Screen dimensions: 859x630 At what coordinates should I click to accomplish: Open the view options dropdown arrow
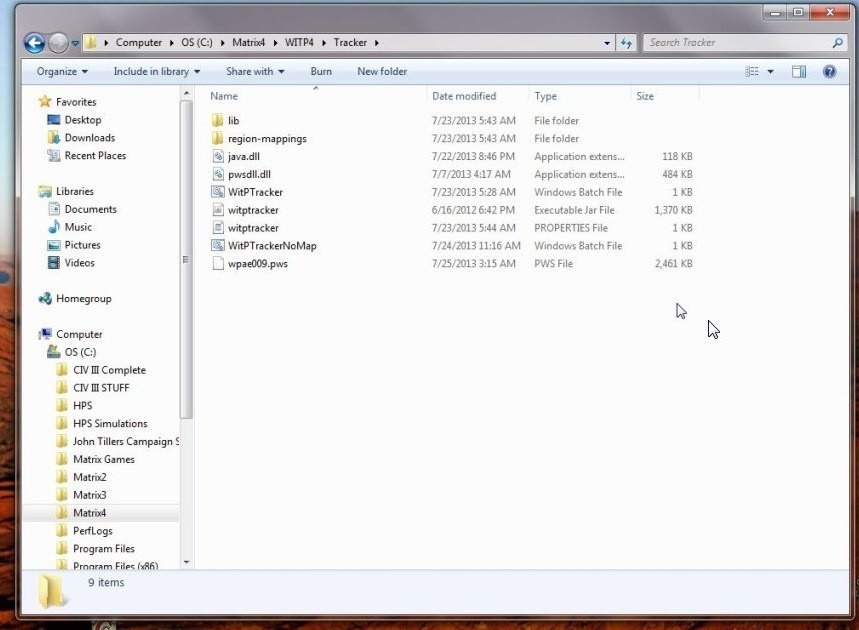click(x=770, y=72)
